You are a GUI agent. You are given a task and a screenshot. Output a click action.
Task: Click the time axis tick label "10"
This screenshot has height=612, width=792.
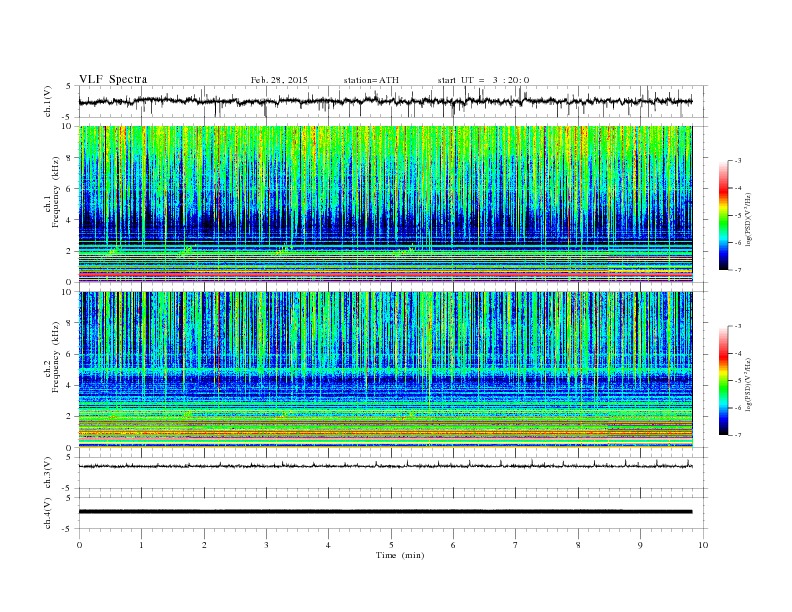703,545
